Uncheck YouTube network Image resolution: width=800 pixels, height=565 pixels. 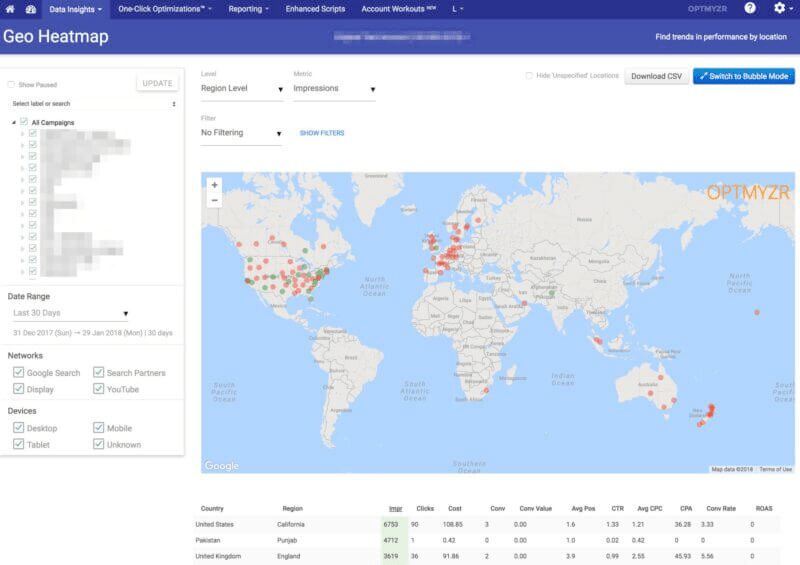coord(98,388)
